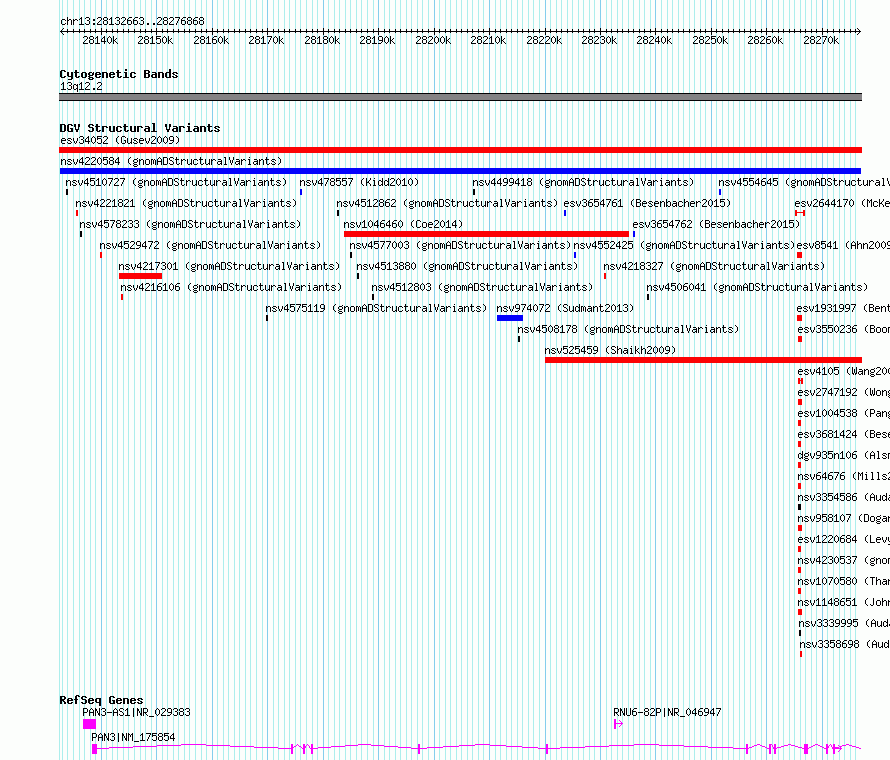Click the Cytogenetic Bands track title

(x=119, y=74)
